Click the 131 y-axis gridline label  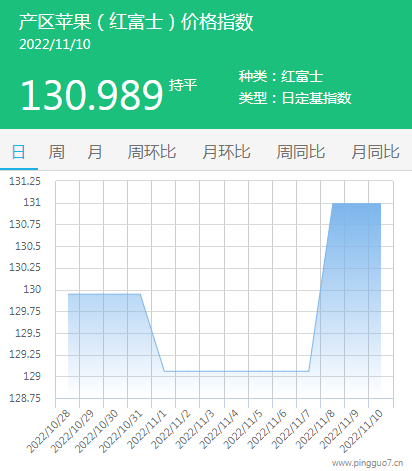tap(32, 202)
